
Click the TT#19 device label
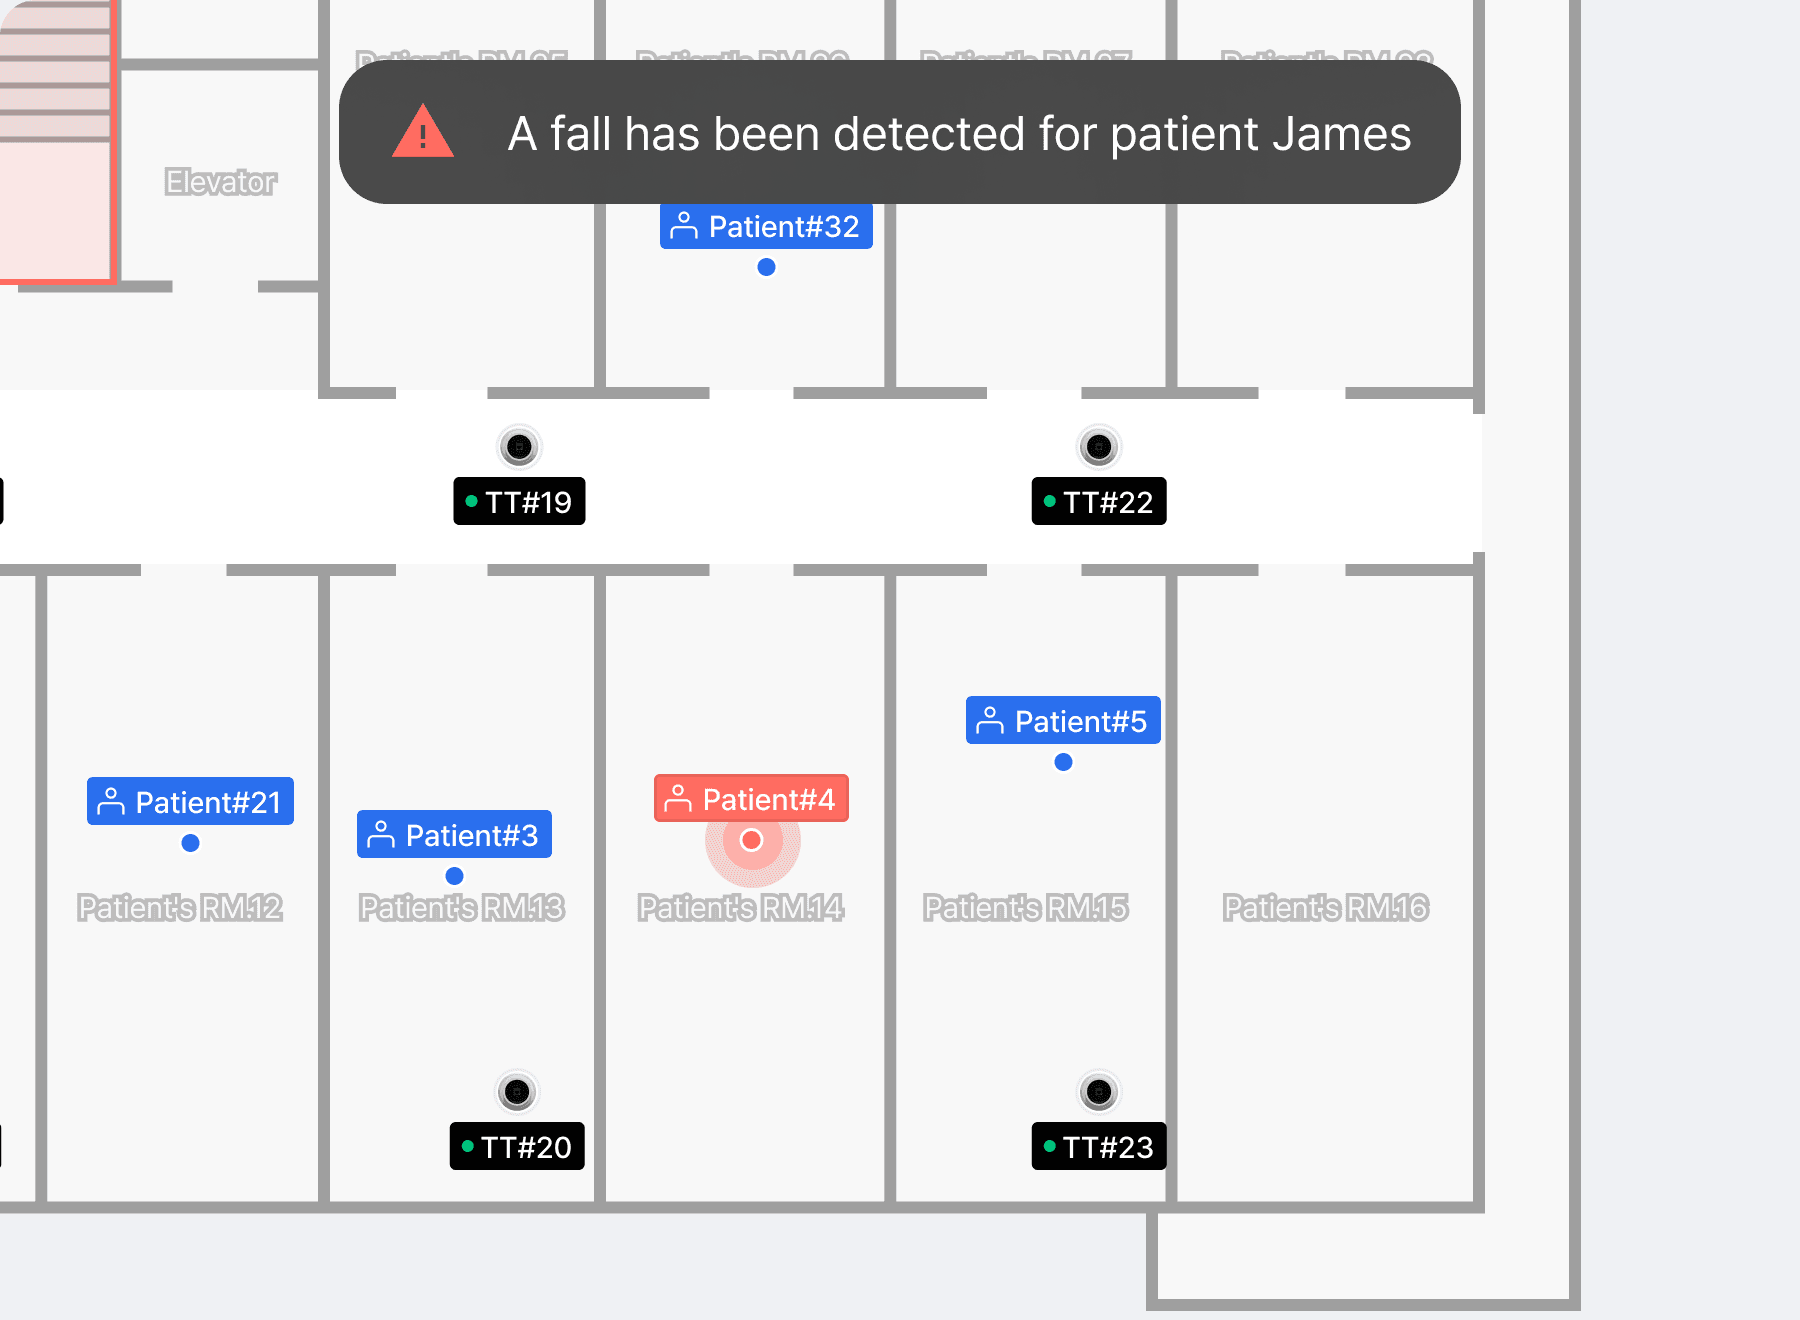click(x=519, y=502)
